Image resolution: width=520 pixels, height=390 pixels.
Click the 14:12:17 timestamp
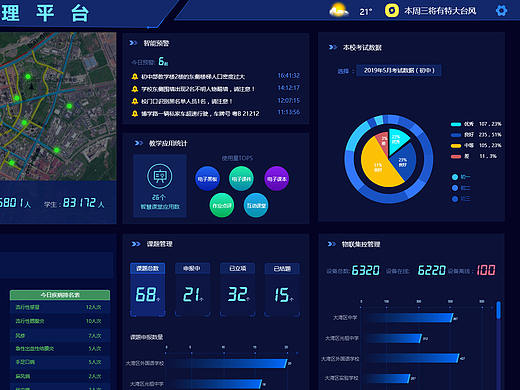click(x=289, y=88)
